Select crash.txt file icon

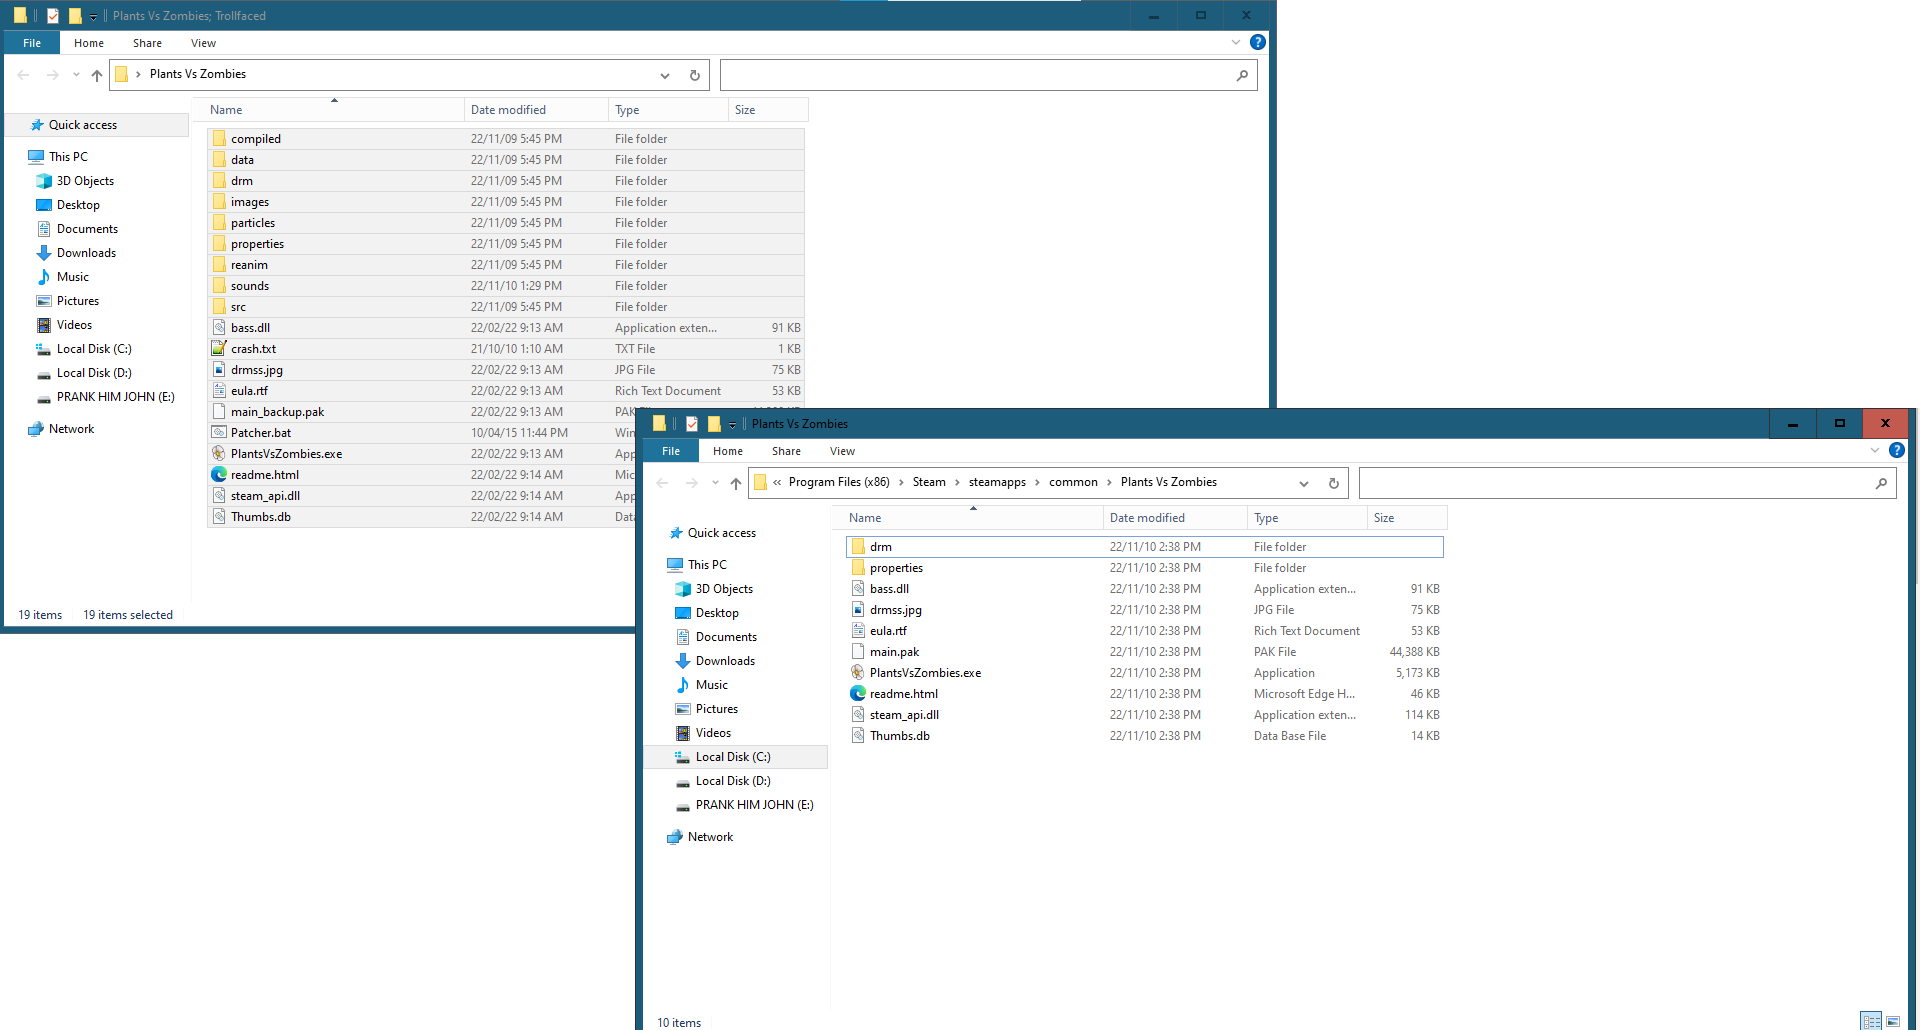pos(219,349)
